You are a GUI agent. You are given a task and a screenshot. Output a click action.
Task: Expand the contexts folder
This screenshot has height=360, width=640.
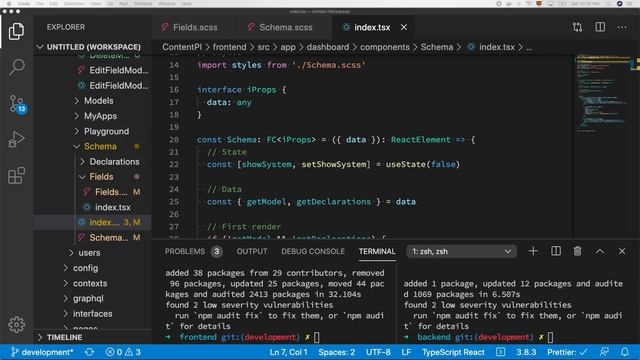(90, 283)
